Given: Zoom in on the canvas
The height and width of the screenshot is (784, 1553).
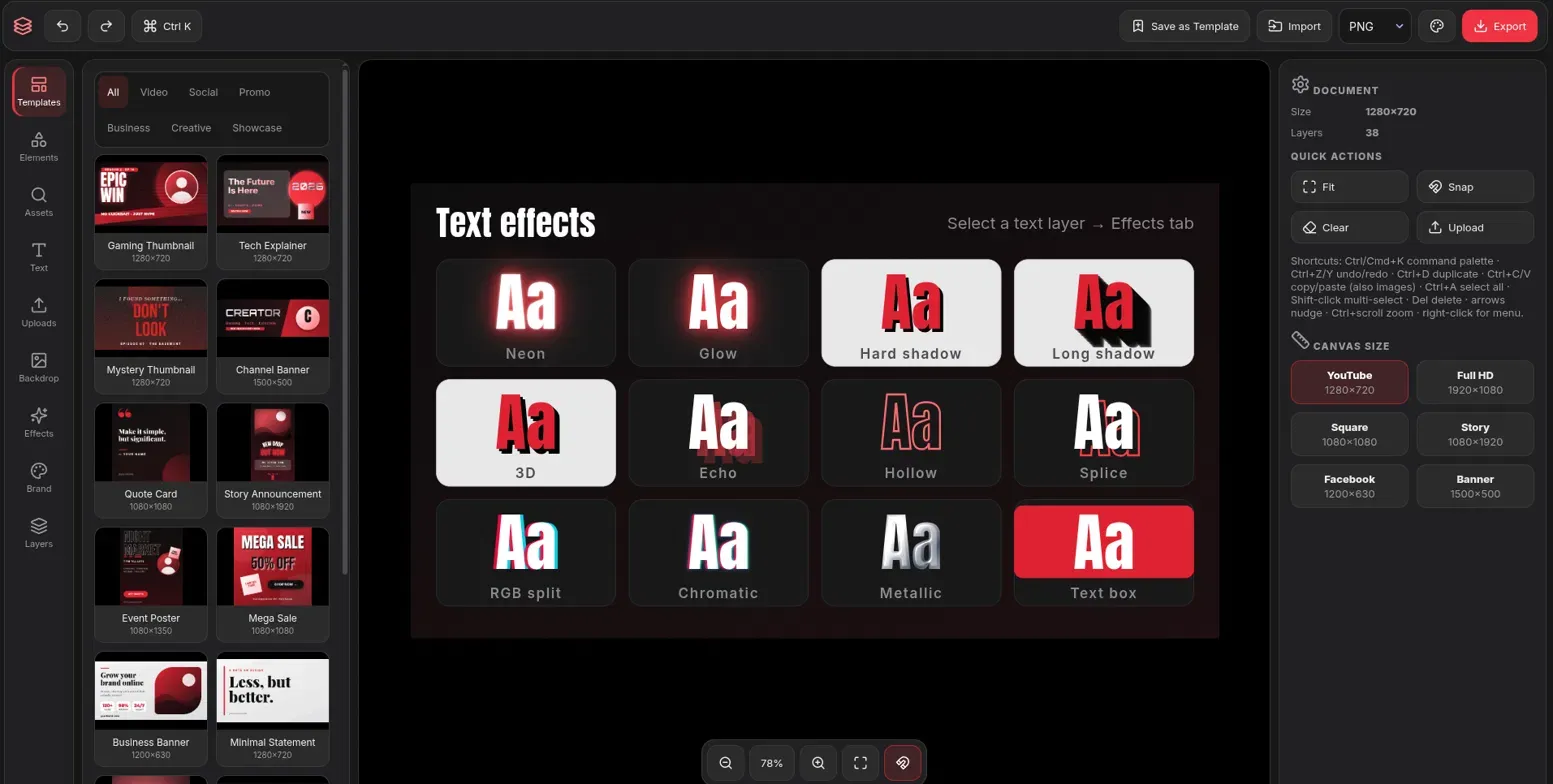Looking at the screenshot, I should (818, 763).
